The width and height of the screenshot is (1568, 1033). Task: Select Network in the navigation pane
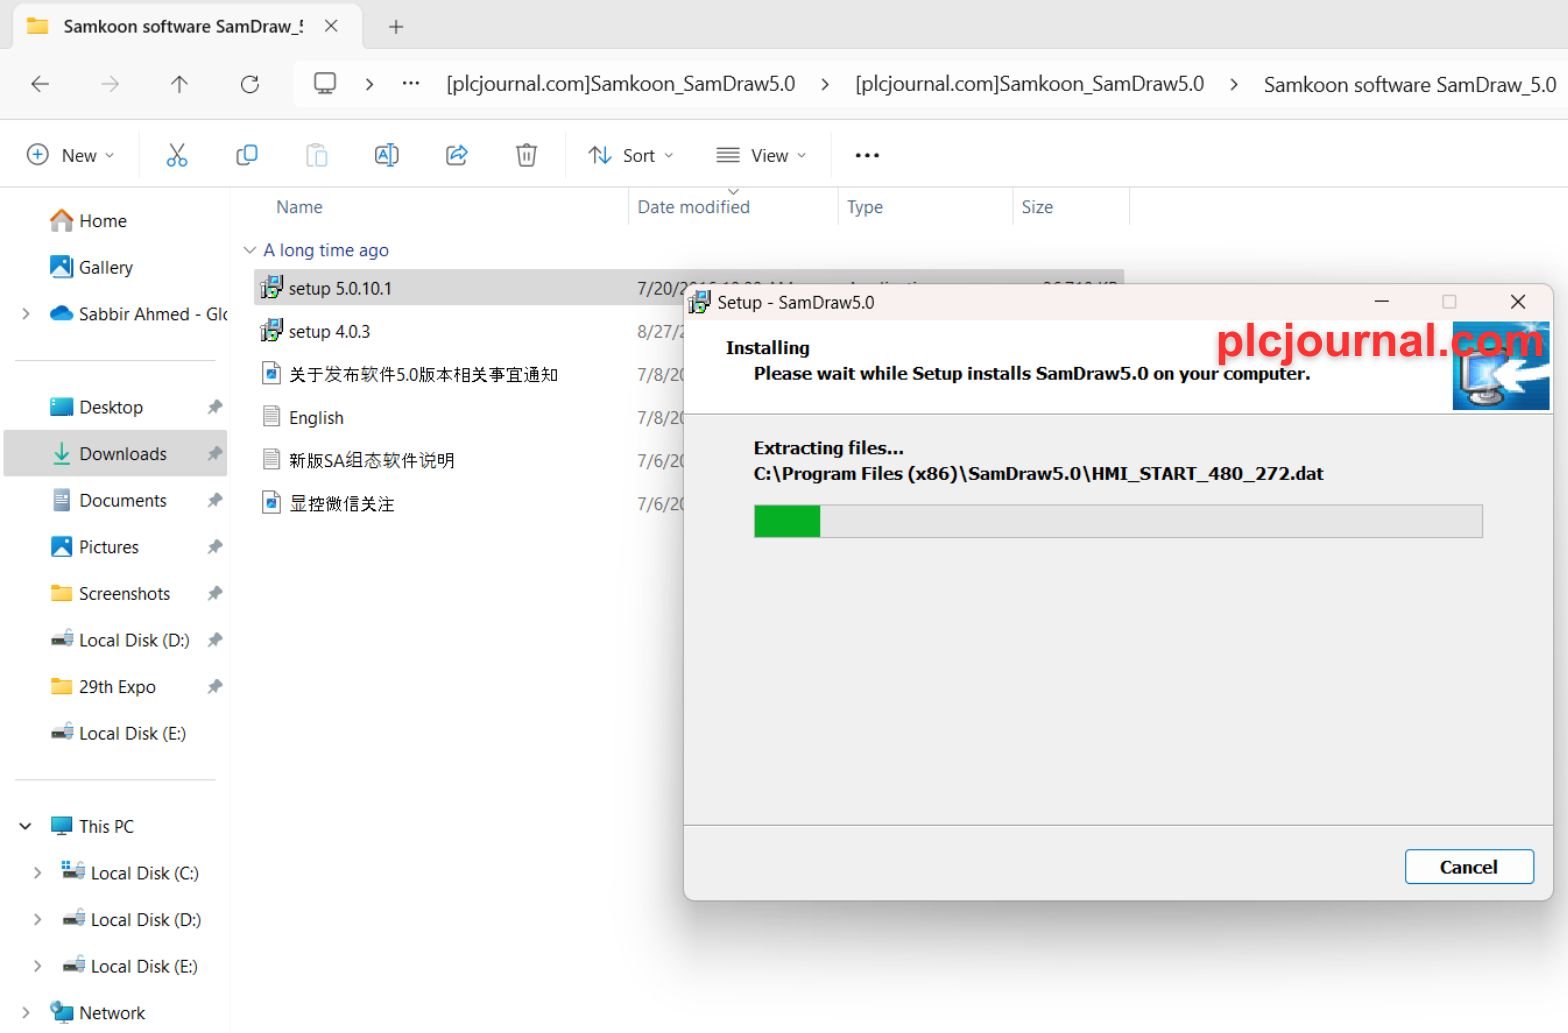coord(98,1013)
